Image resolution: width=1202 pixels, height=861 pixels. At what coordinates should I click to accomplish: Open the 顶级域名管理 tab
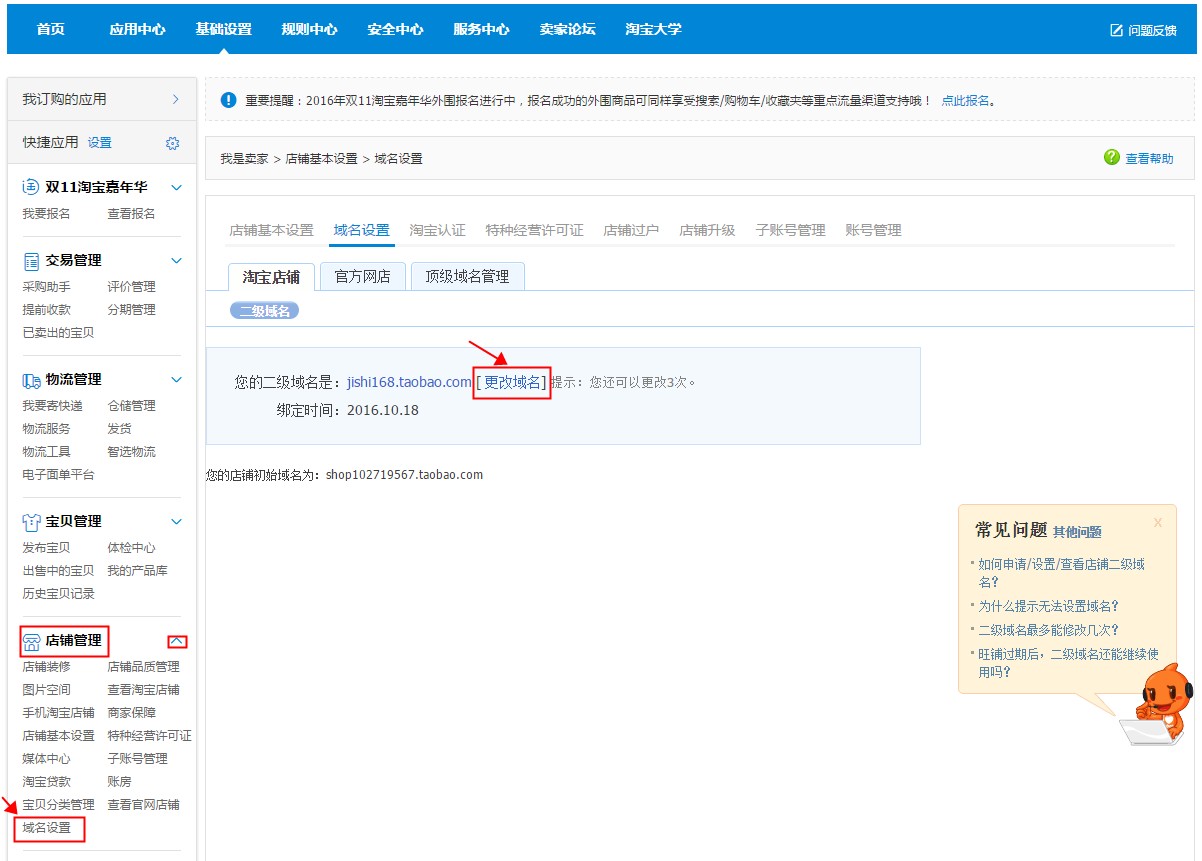click(469, 277)
